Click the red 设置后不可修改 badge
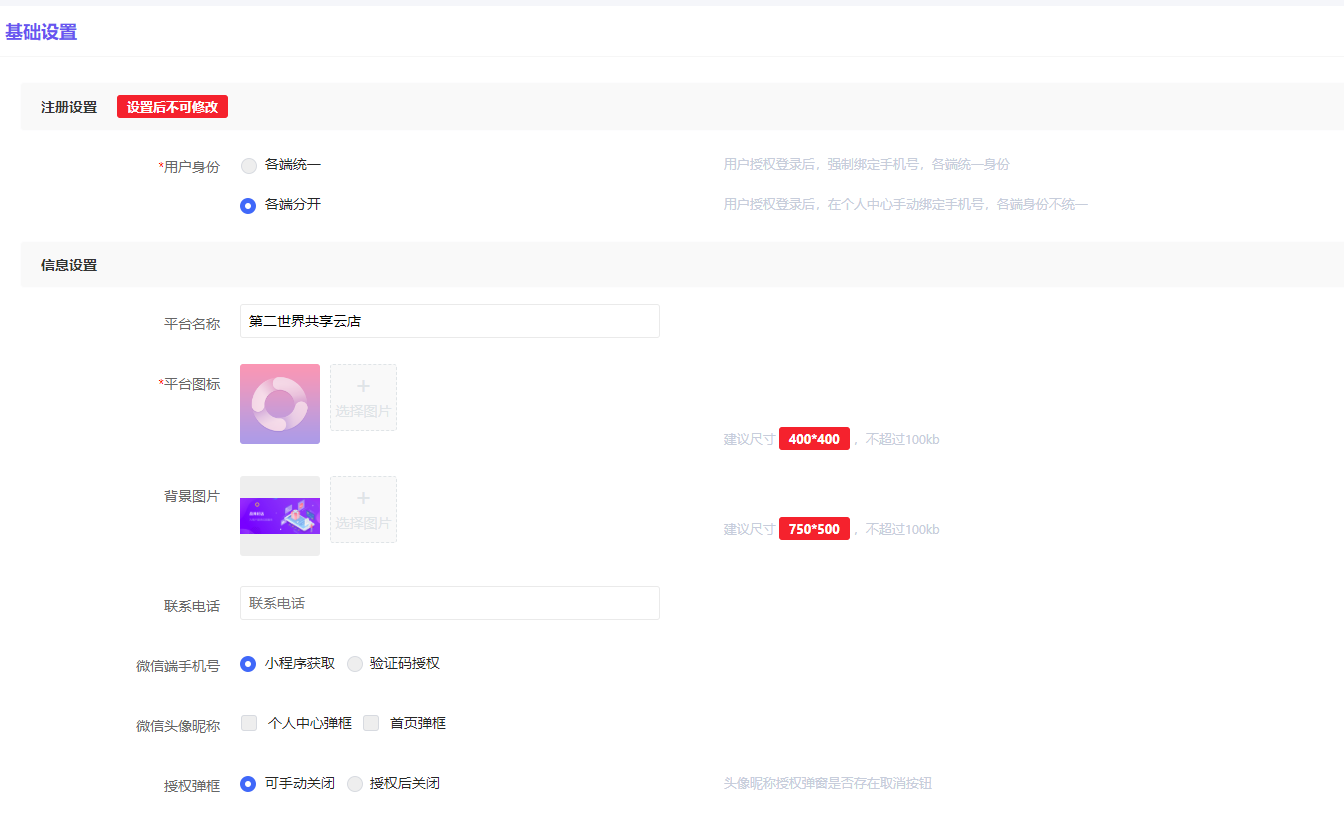Viewport: 1344px width, 822px height. click(172, 107)
